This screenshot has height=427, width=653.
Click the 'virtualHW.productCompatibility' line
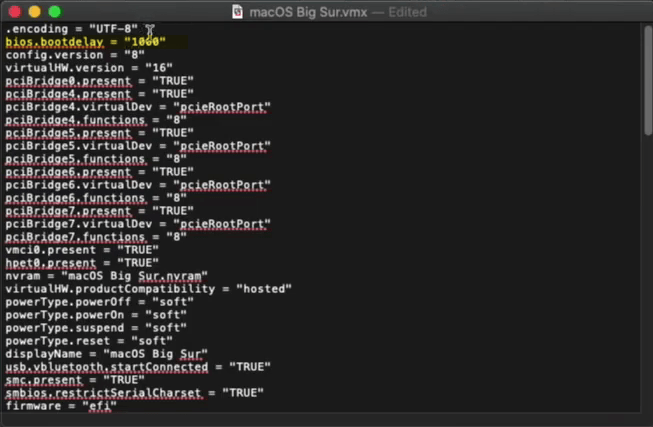[148, 289]
